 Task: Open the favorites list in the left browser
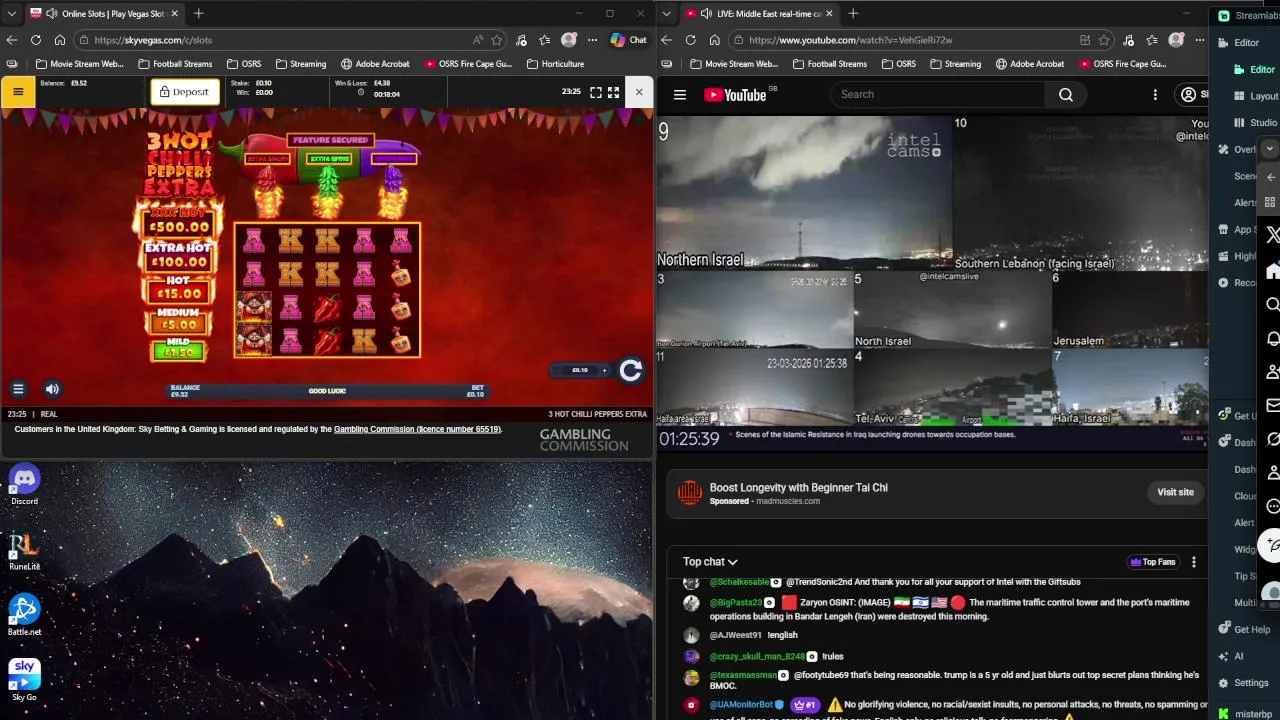[544, 40]
